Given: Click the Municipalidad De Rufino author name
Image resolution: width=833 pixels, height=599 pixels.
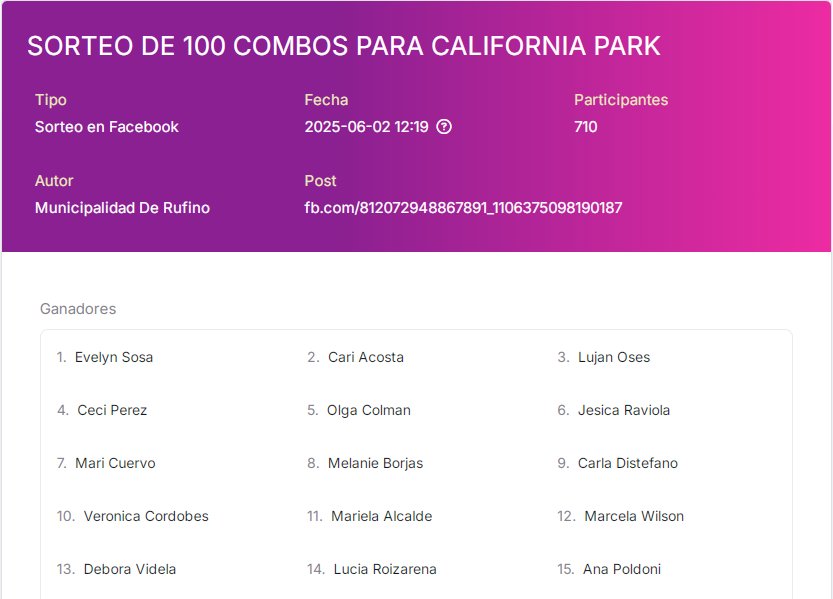Looking at the screenshot, I should click(x=122, y=208).
